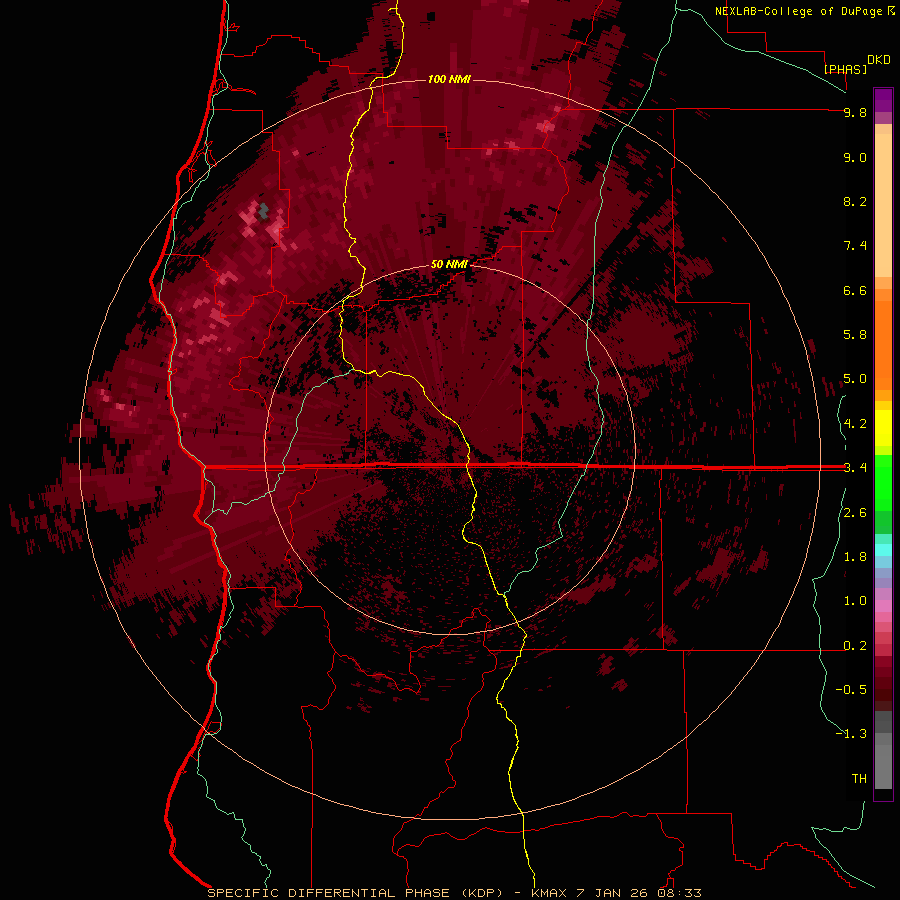Select the 1.0 value on the scale

tap(855, 602)
